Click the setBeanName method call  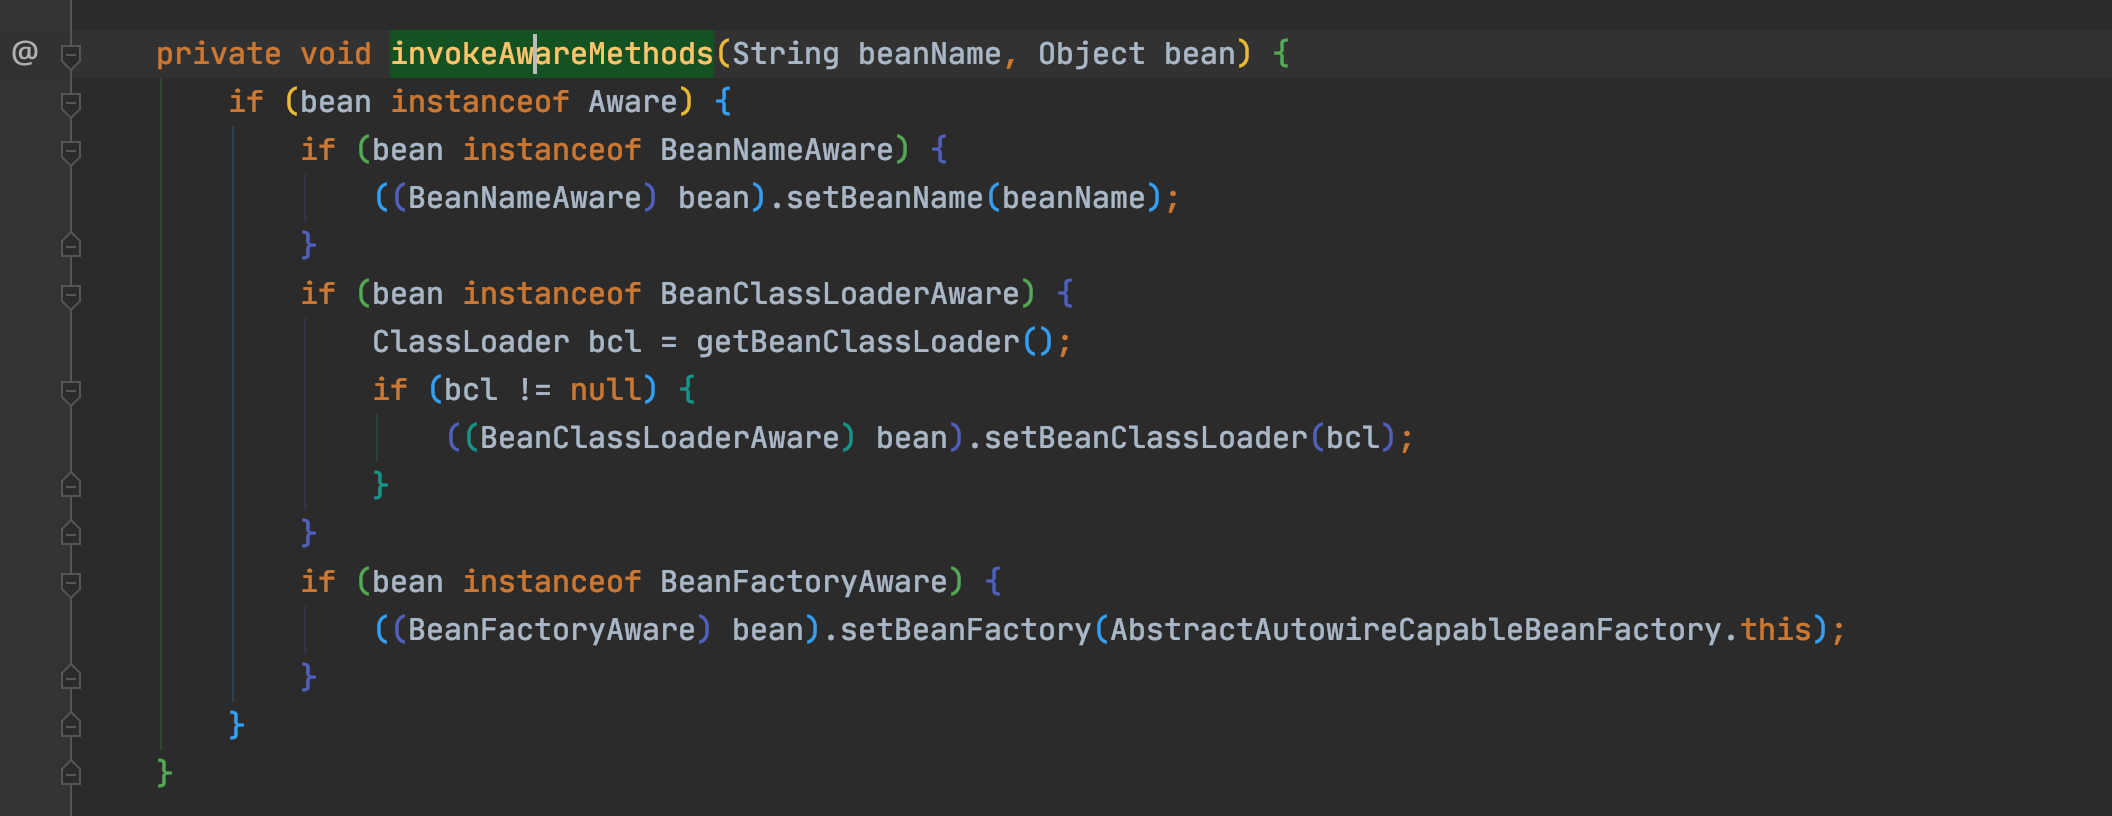coord(885,197)
